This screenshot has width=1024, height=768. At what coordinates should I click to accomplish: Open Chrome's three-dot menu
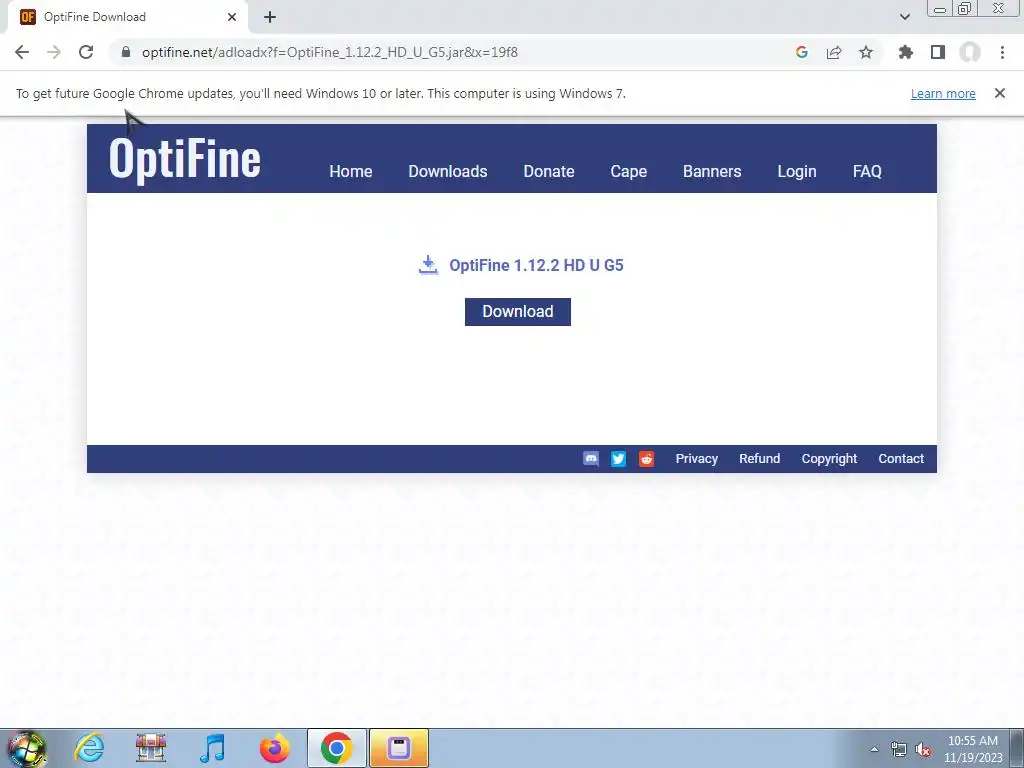click(1002, 52)
